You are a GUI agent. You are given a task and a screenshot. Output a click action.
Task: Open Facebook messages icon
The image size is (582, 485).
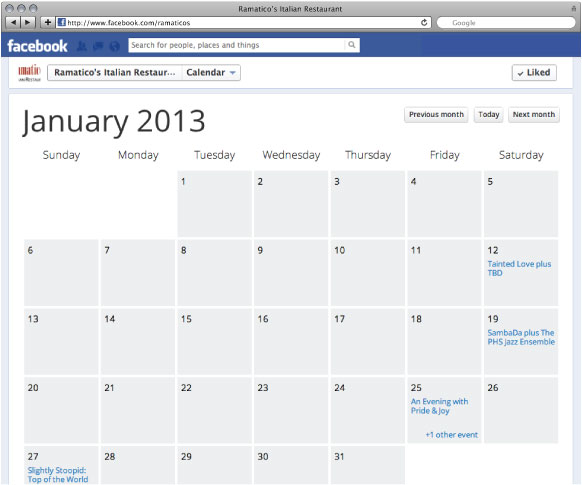click(x=98, y=46)
